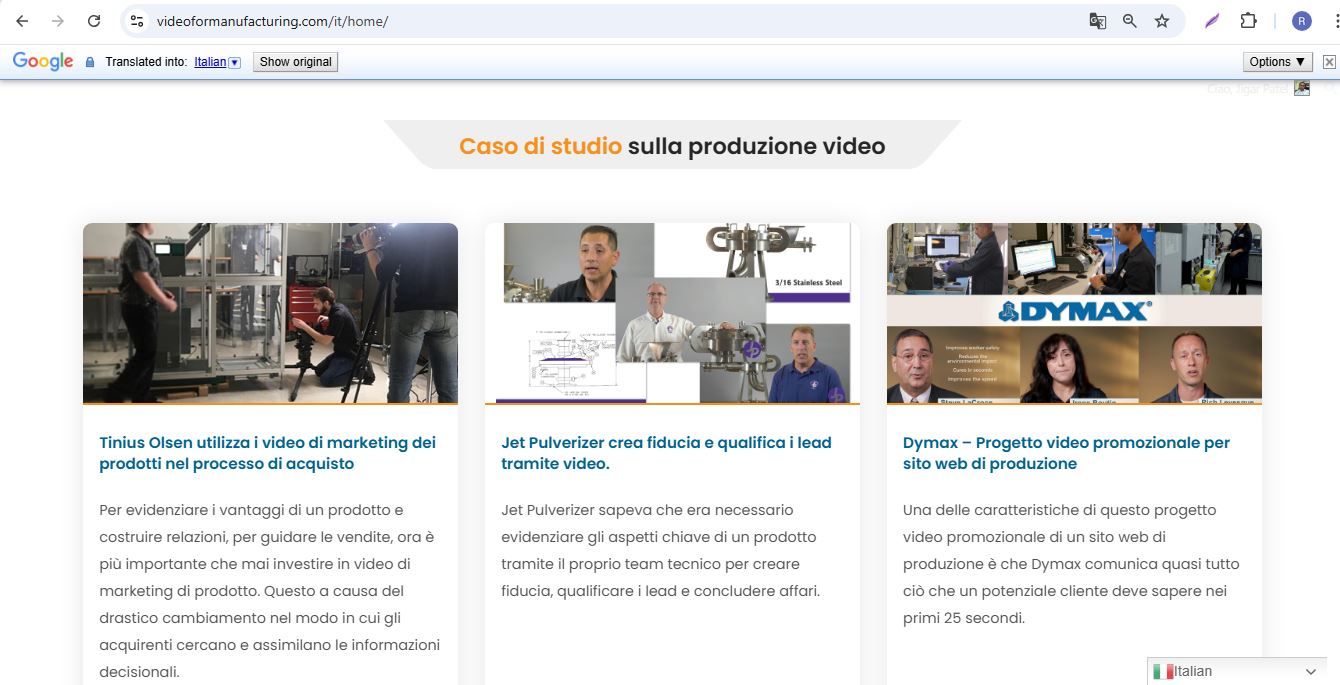Open the Italian translated-language dropdown
This screenshot has height=685, width=1340.
click(217, 62)
